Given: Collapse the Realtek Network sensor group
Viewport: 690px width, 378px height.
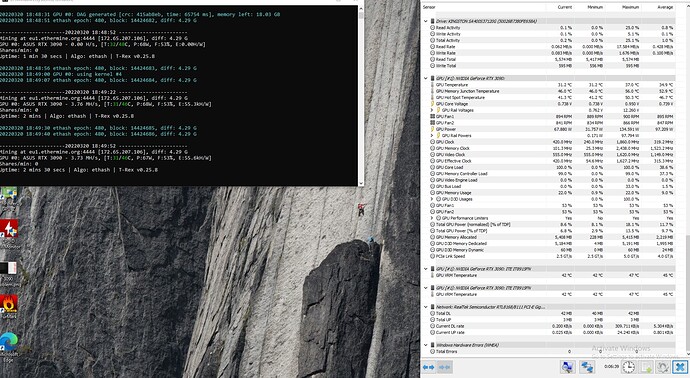Looking at the screenshot, I should 426,307.
